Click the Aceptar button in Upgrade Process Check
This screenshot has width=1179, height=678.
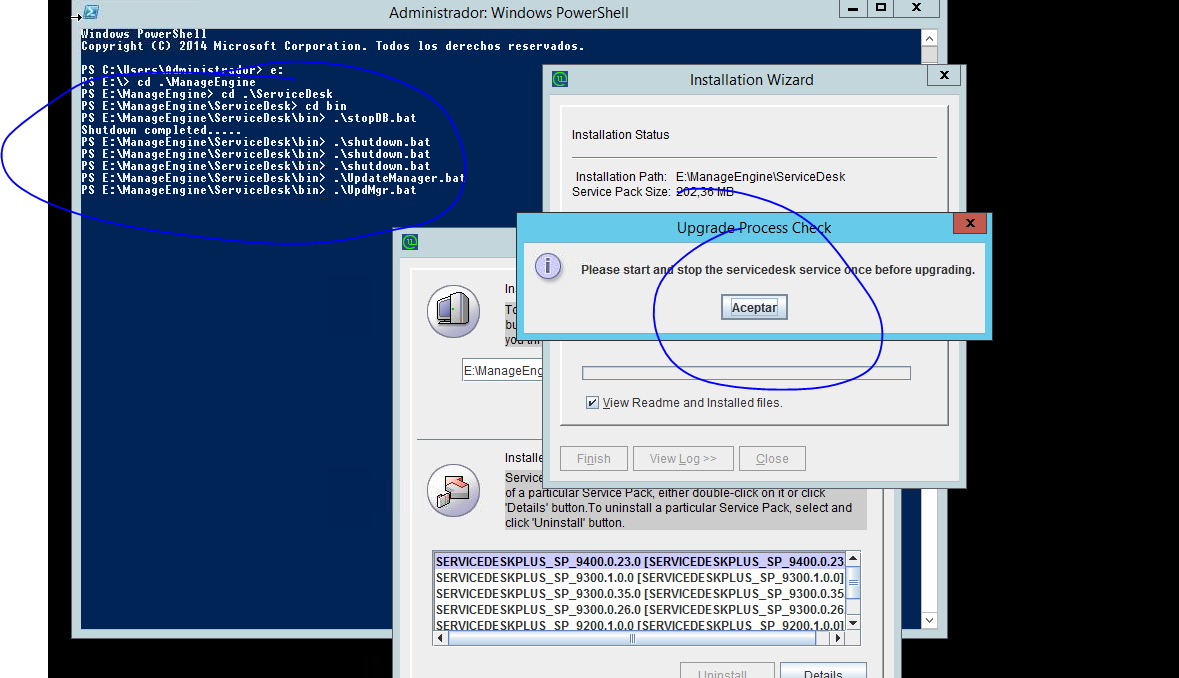coord(754,307)
